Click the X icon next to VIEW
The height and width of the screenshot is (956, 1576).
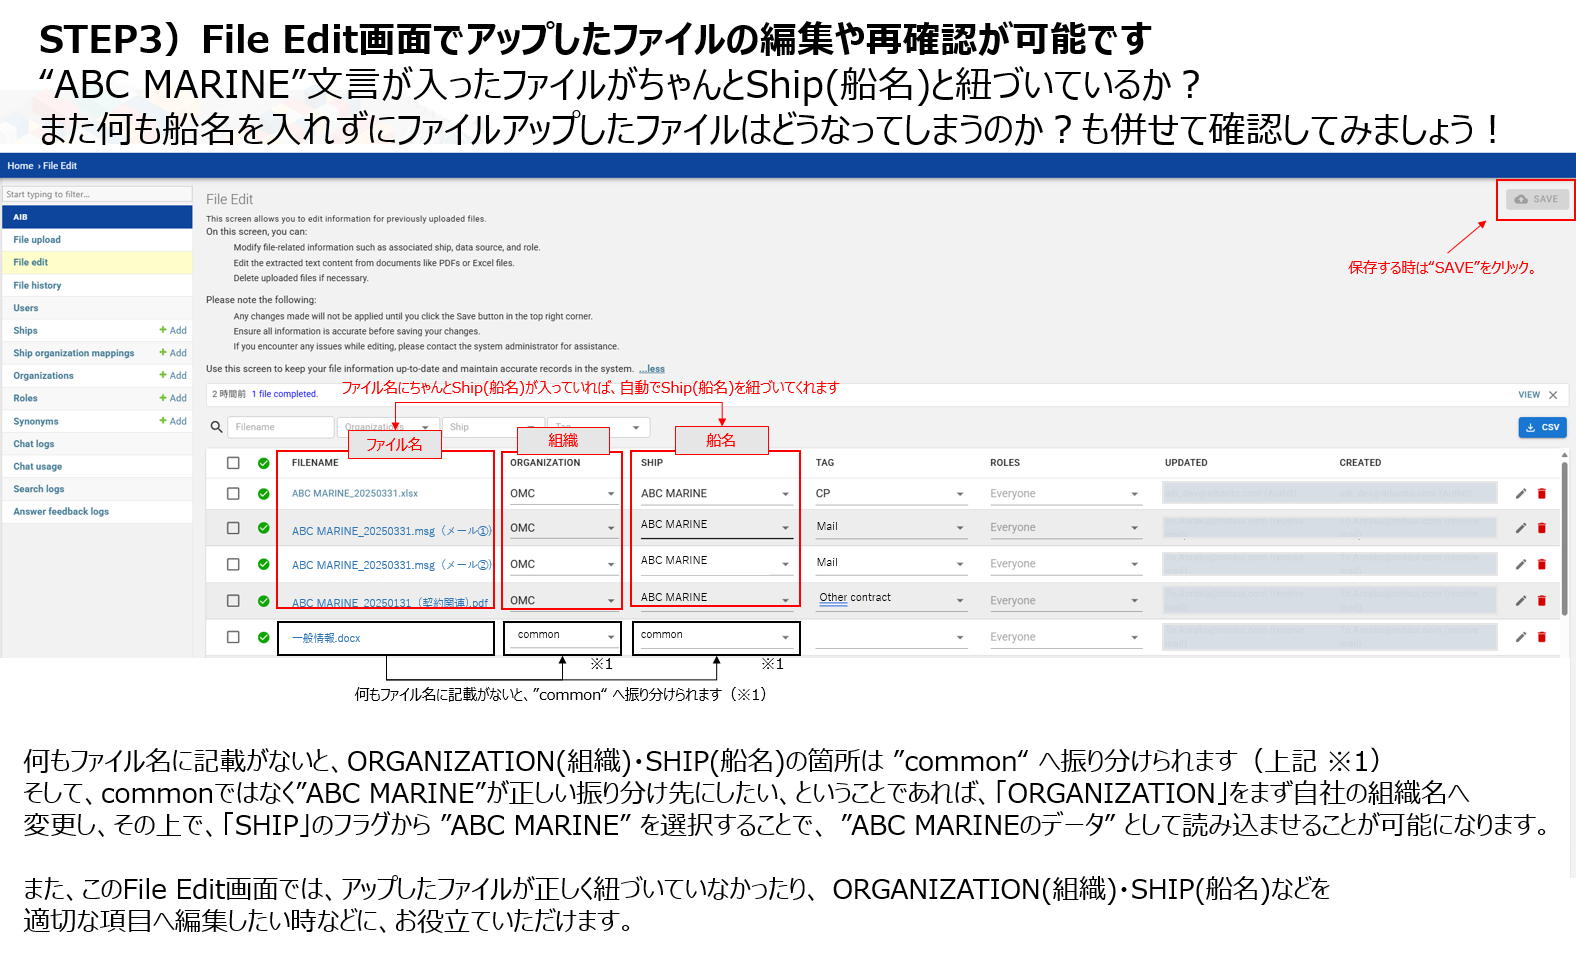(x=1553, y=395)
